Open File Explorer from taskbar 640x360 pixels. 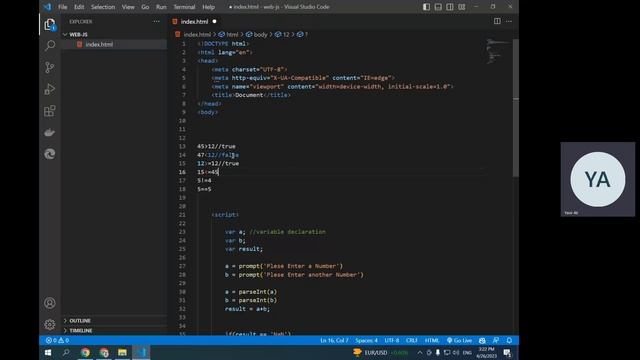(122, 353)
